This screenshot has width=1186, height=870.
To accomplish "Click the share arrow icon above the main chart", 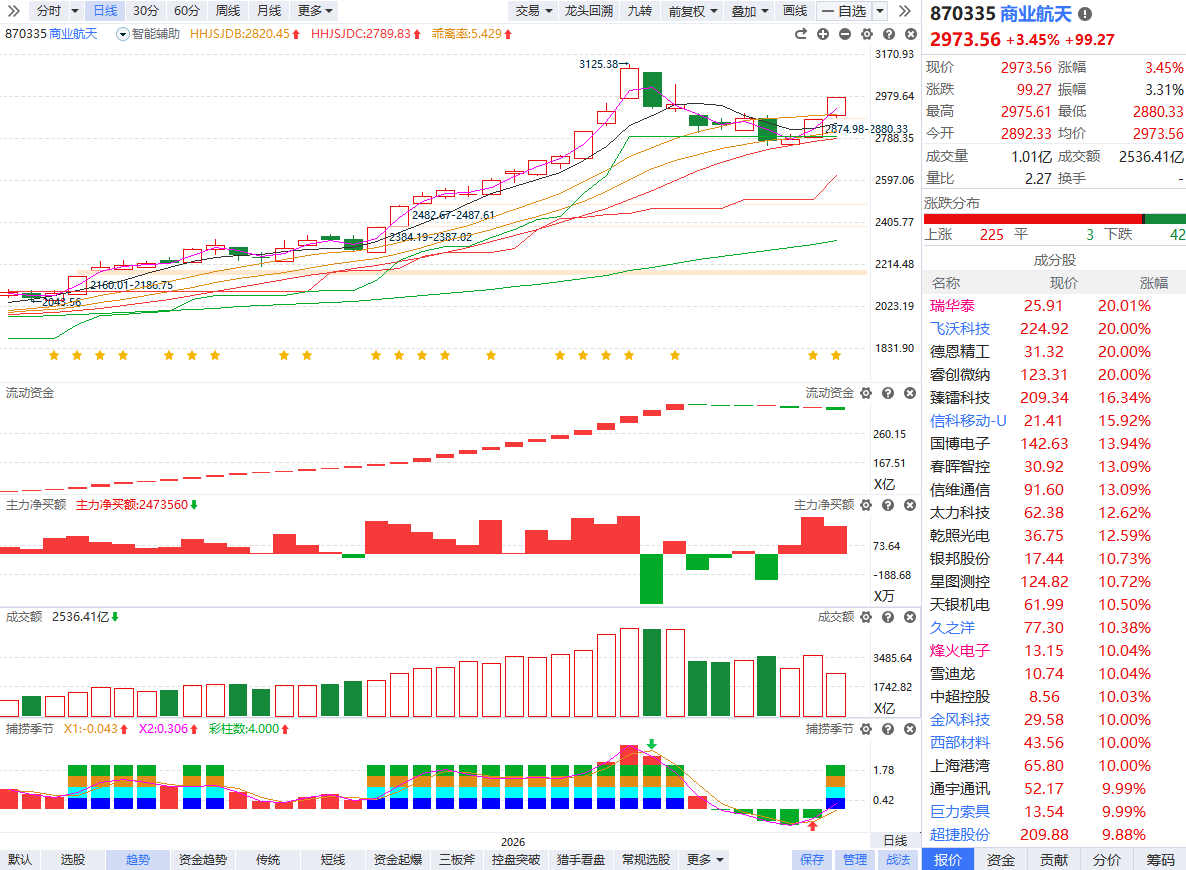I will tap(801, 34).
